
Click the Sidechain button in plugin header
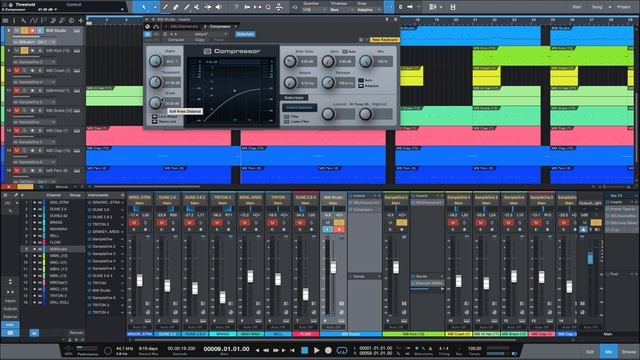245,34
